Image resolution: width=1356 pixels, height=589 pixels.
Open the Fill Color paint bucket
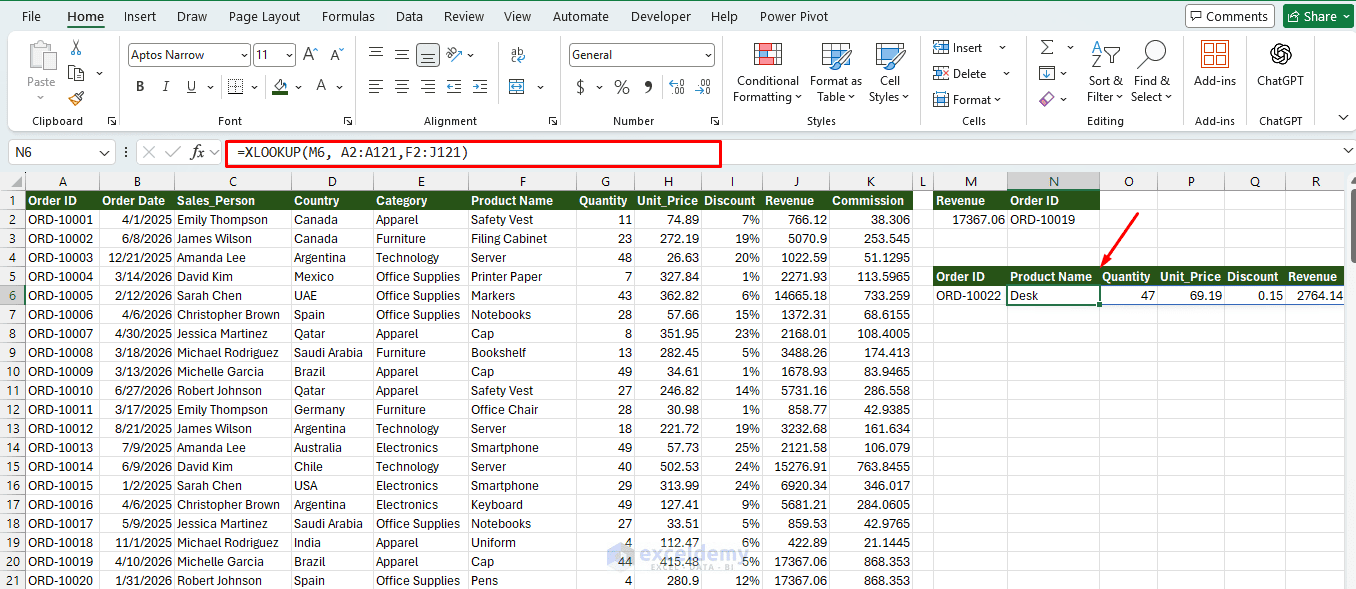tap(279, 87)
